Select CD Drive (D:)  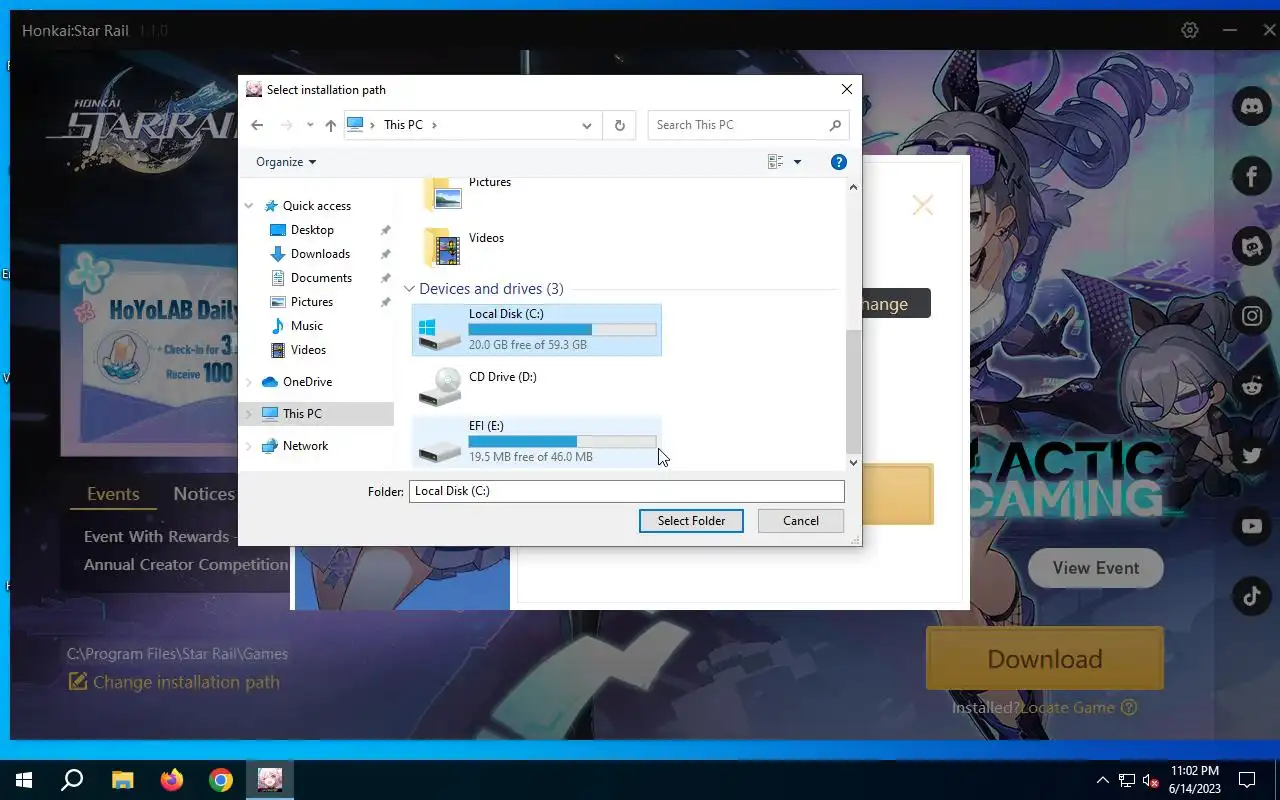(x=537, y=387)
